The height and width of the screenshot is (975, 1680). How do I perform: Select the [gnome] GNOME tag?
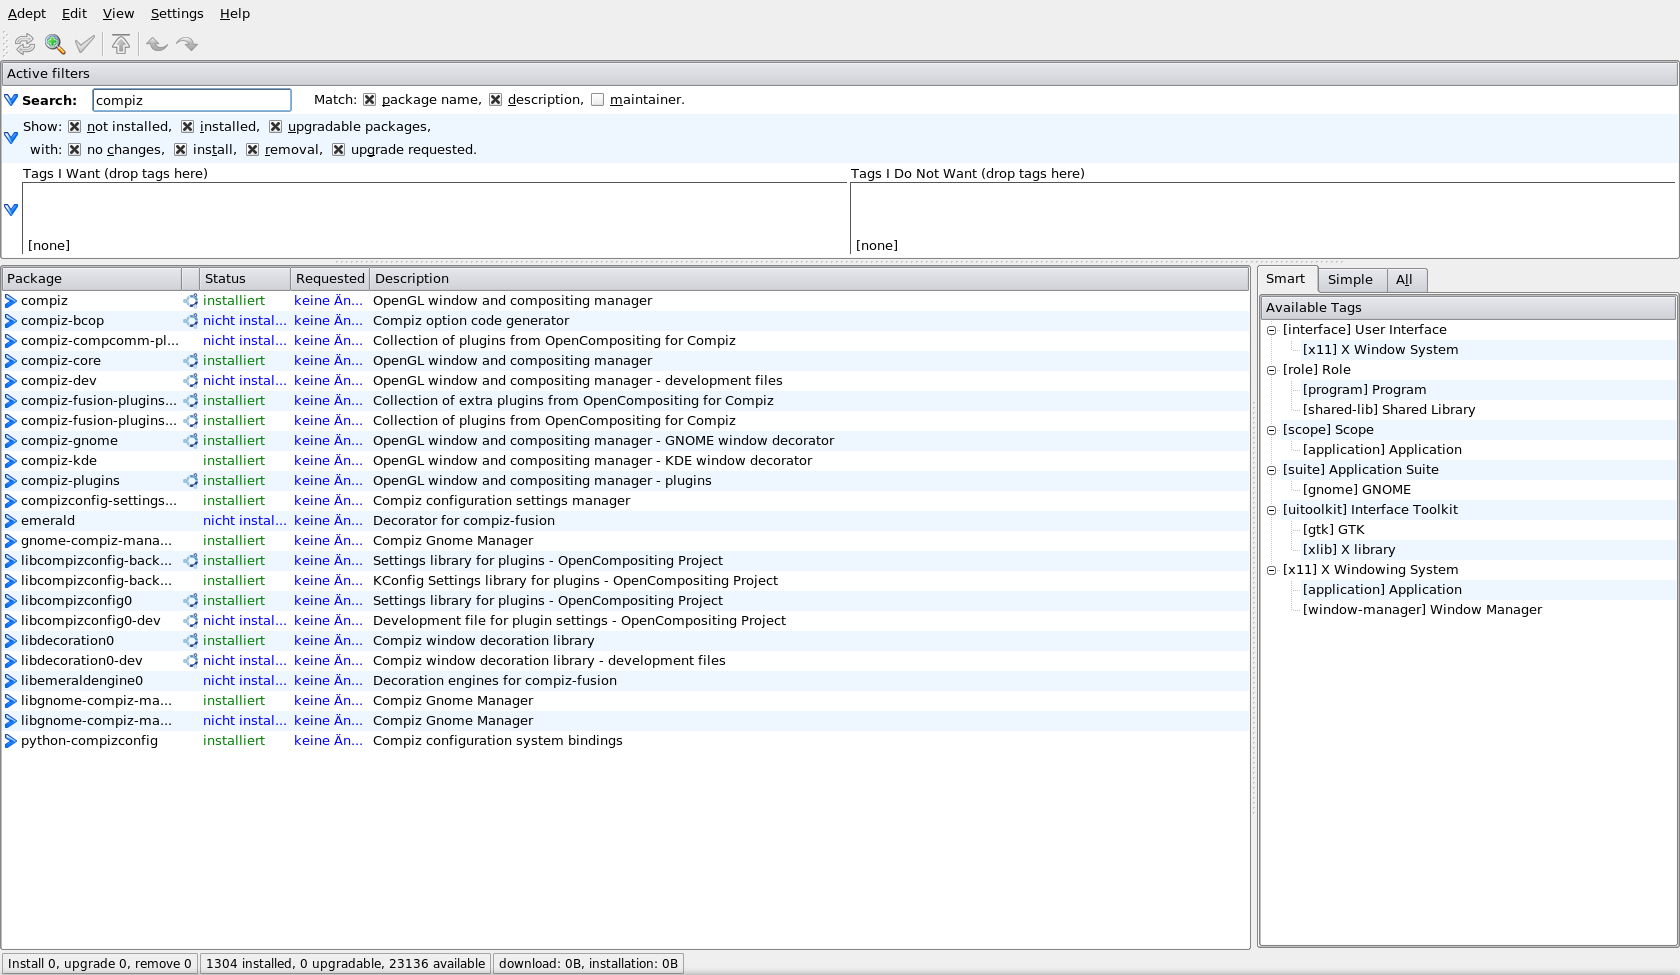pyautogui.click(x=1357, y=490)
